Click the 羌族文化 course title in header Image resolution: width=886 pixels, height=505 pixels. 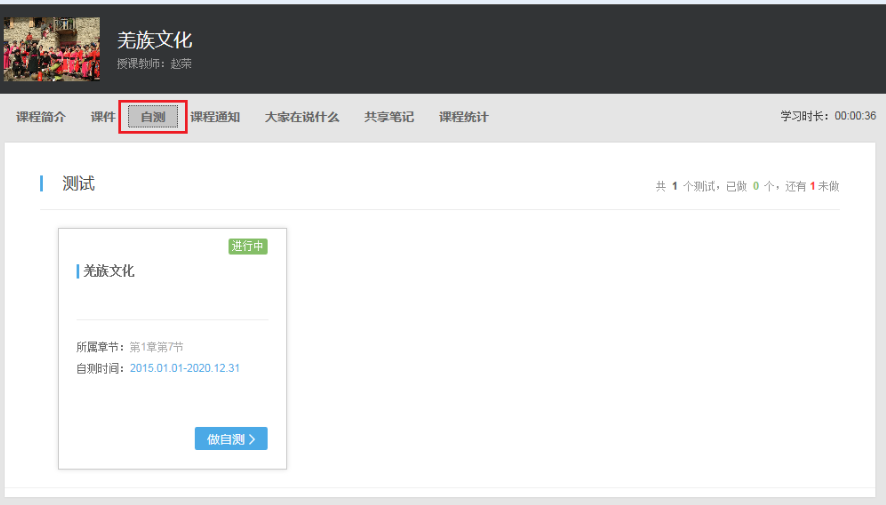click(x=154, y=40)
